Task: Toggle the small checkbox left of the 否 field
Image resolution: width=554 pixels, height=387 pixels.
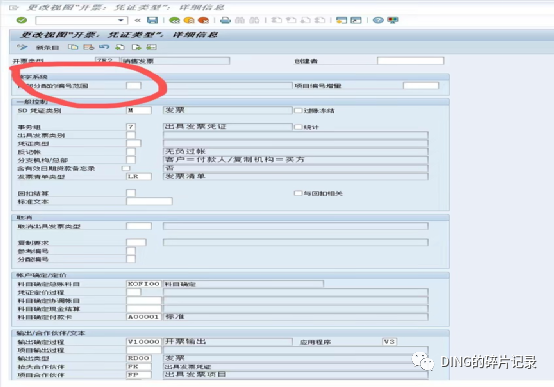Action: pos(126,168)
